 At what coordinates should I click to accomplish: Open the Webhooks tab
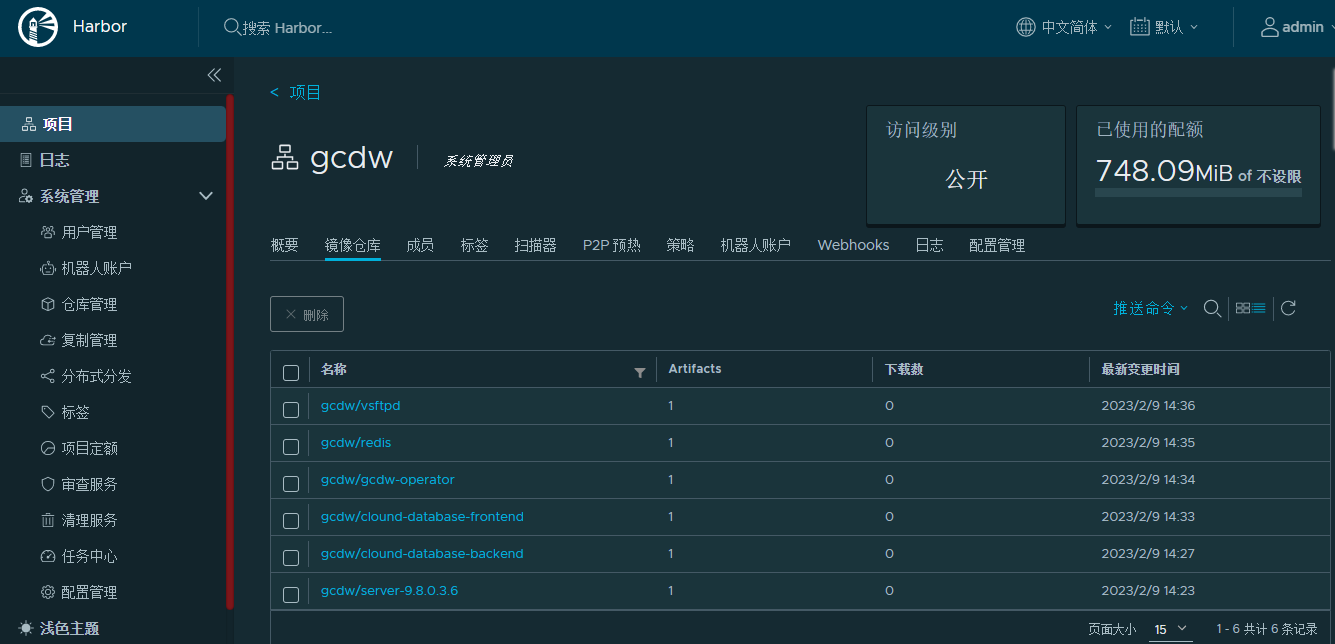[853, 244]
